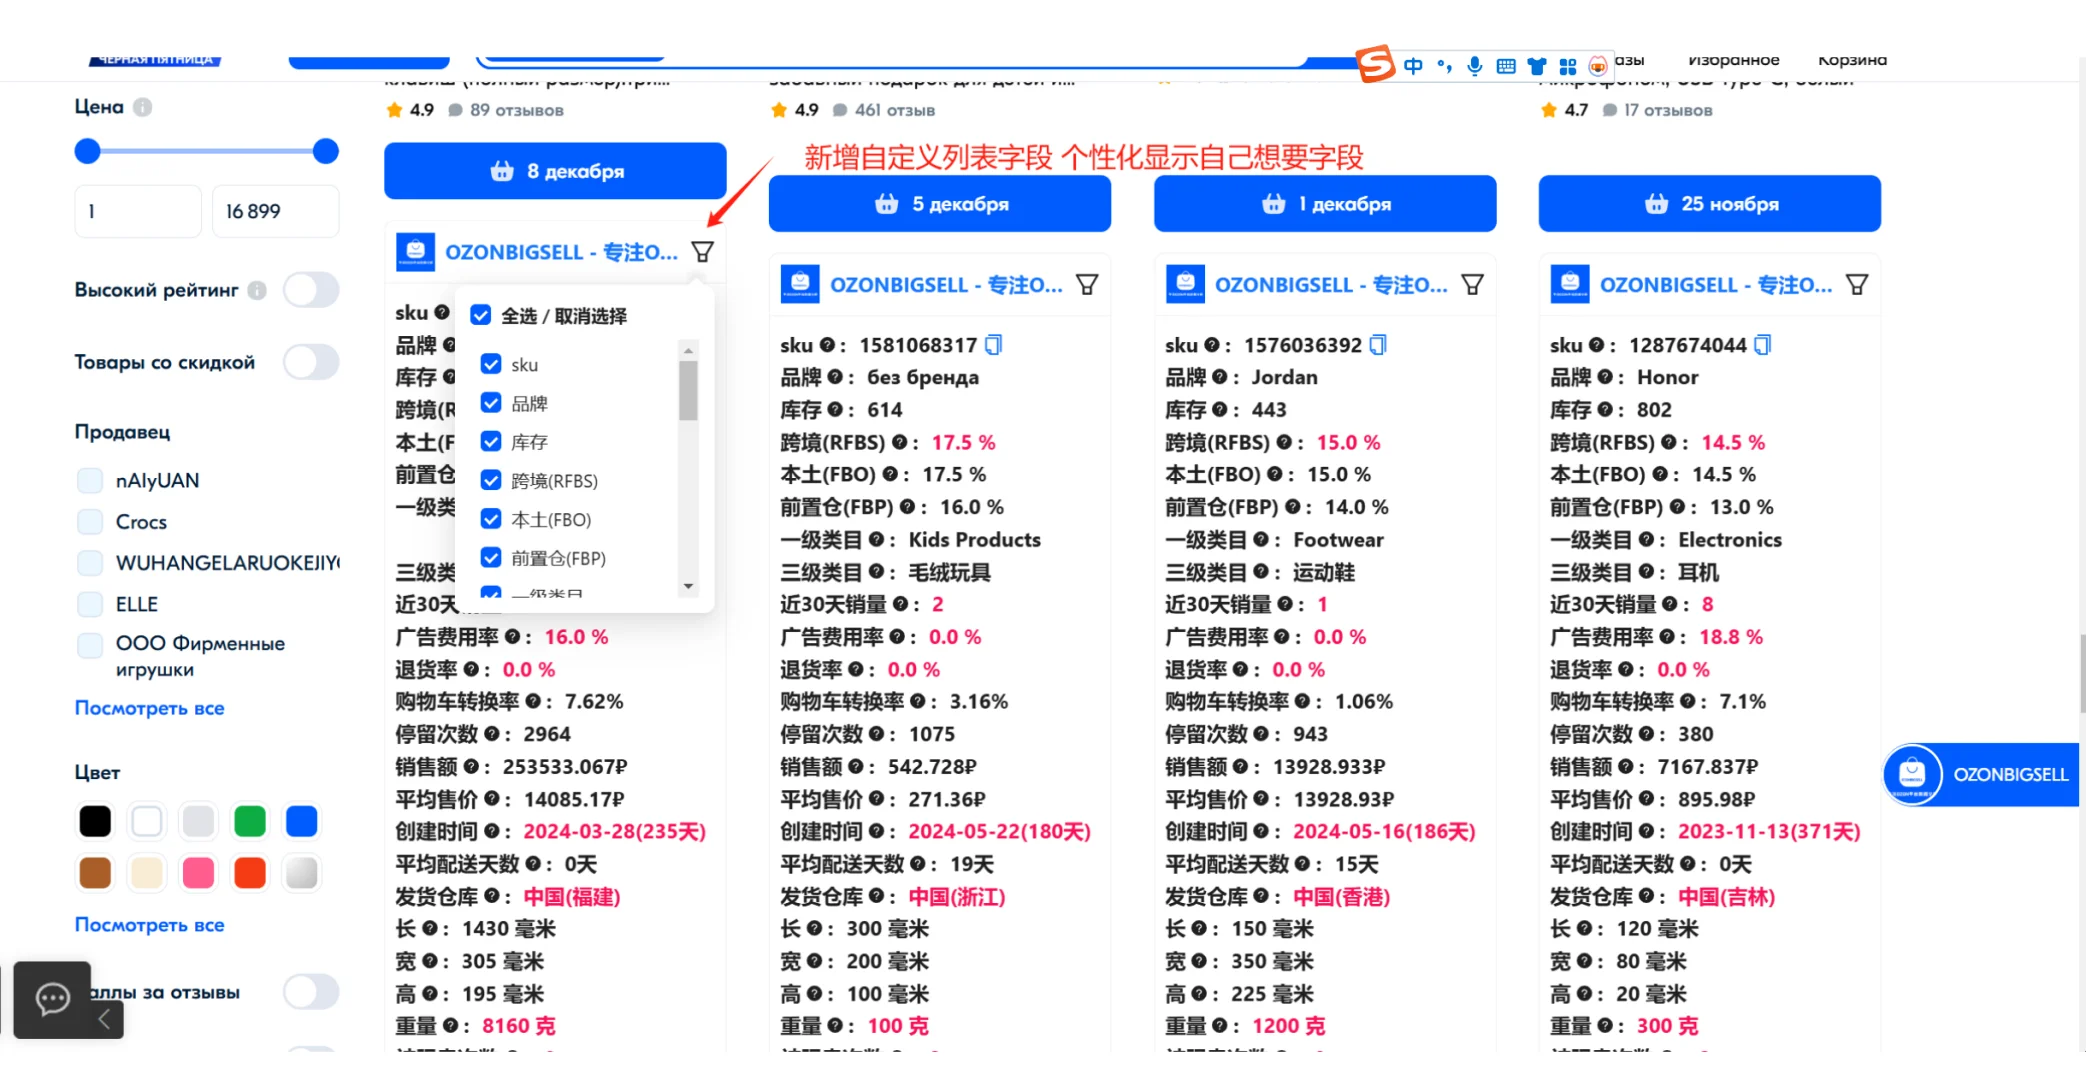Viewport: 2086px width, 1080px height.
Task: Expand colors list with Посмотреть все
Action: click(149, 925)
